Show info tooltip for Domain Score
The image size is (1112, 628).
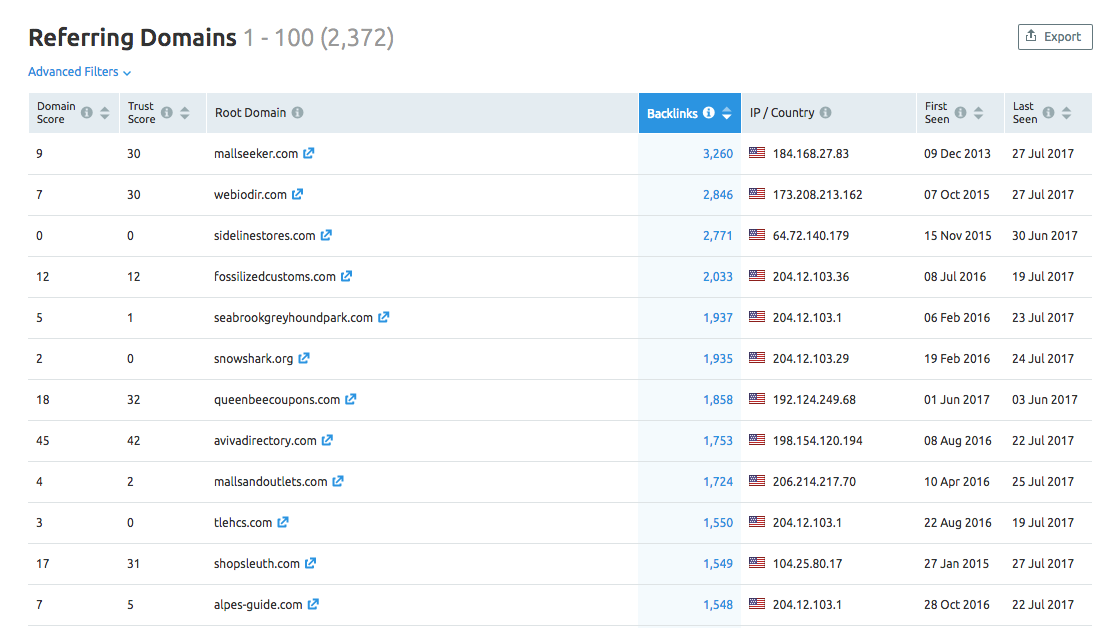point(87,113)
